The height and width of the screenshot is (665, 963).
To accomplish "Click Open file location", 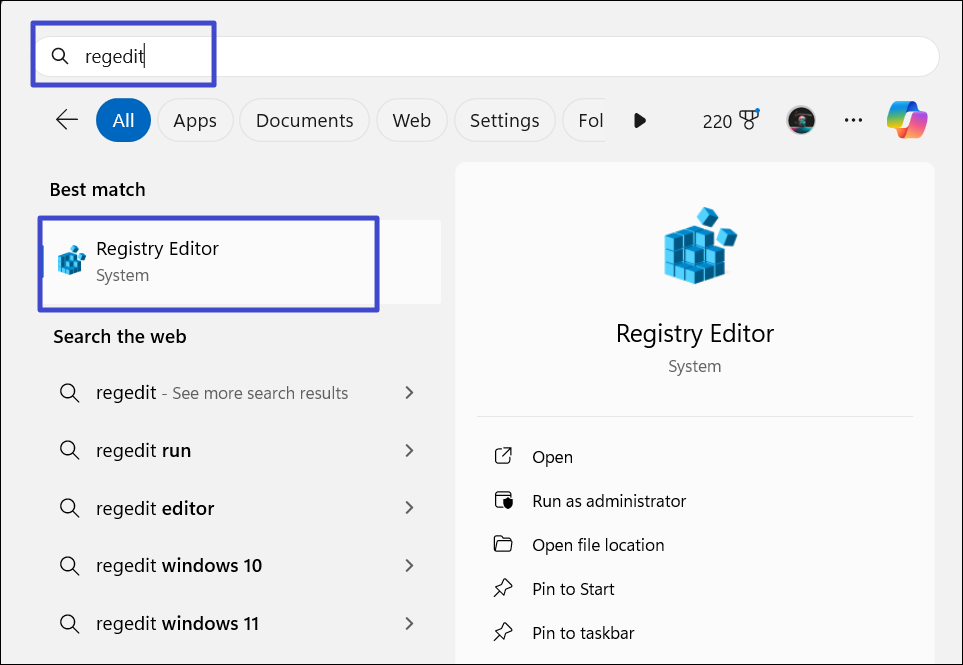I will (x=598, y=545).
